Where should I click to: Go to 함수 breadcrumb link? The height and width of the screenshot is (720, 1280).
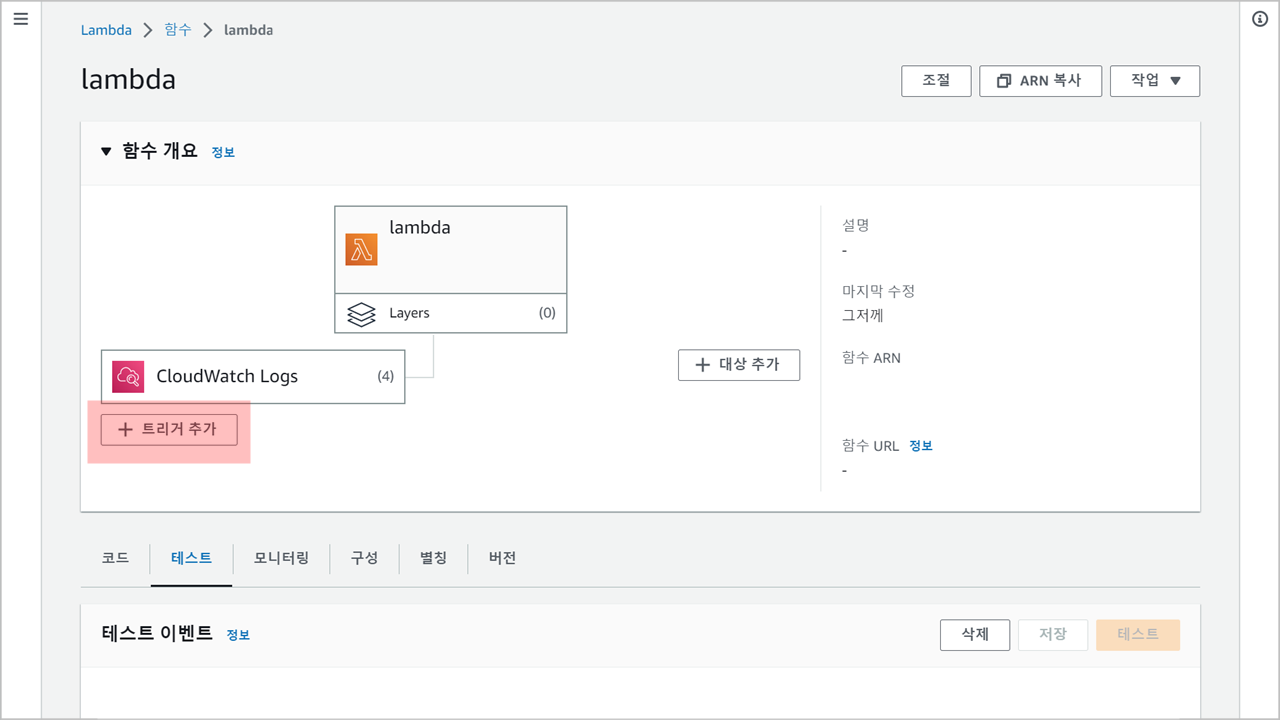coord(177,30)
